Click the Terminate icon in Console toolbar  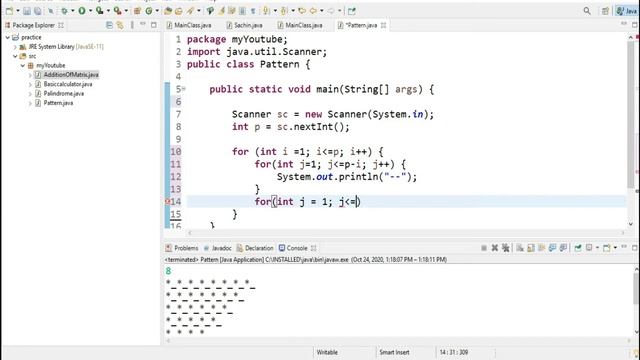coord(484,248)
